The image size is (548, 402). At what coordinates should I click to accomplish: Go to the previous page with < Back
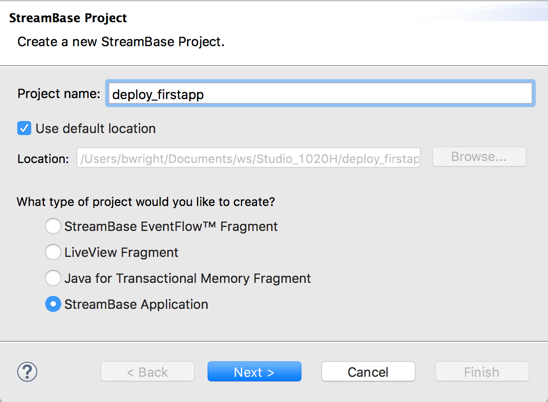tap(147, 372)
